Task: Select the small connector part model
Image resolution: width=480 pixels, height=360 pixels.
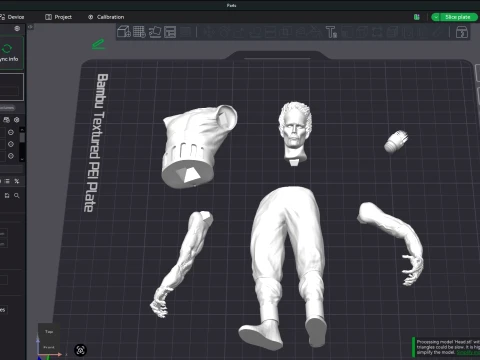Action: pos(396,141)
